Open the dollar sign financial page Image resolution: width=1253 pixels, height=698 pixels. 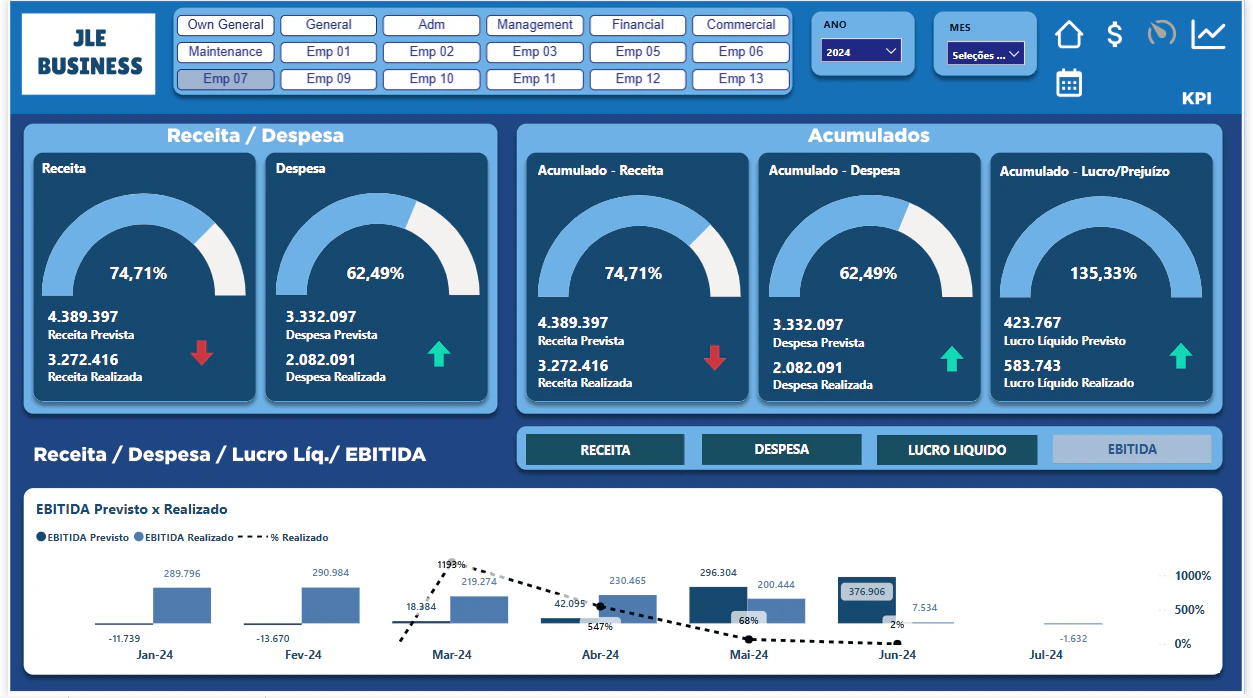pyautogui.click(x=1115, y=35)
